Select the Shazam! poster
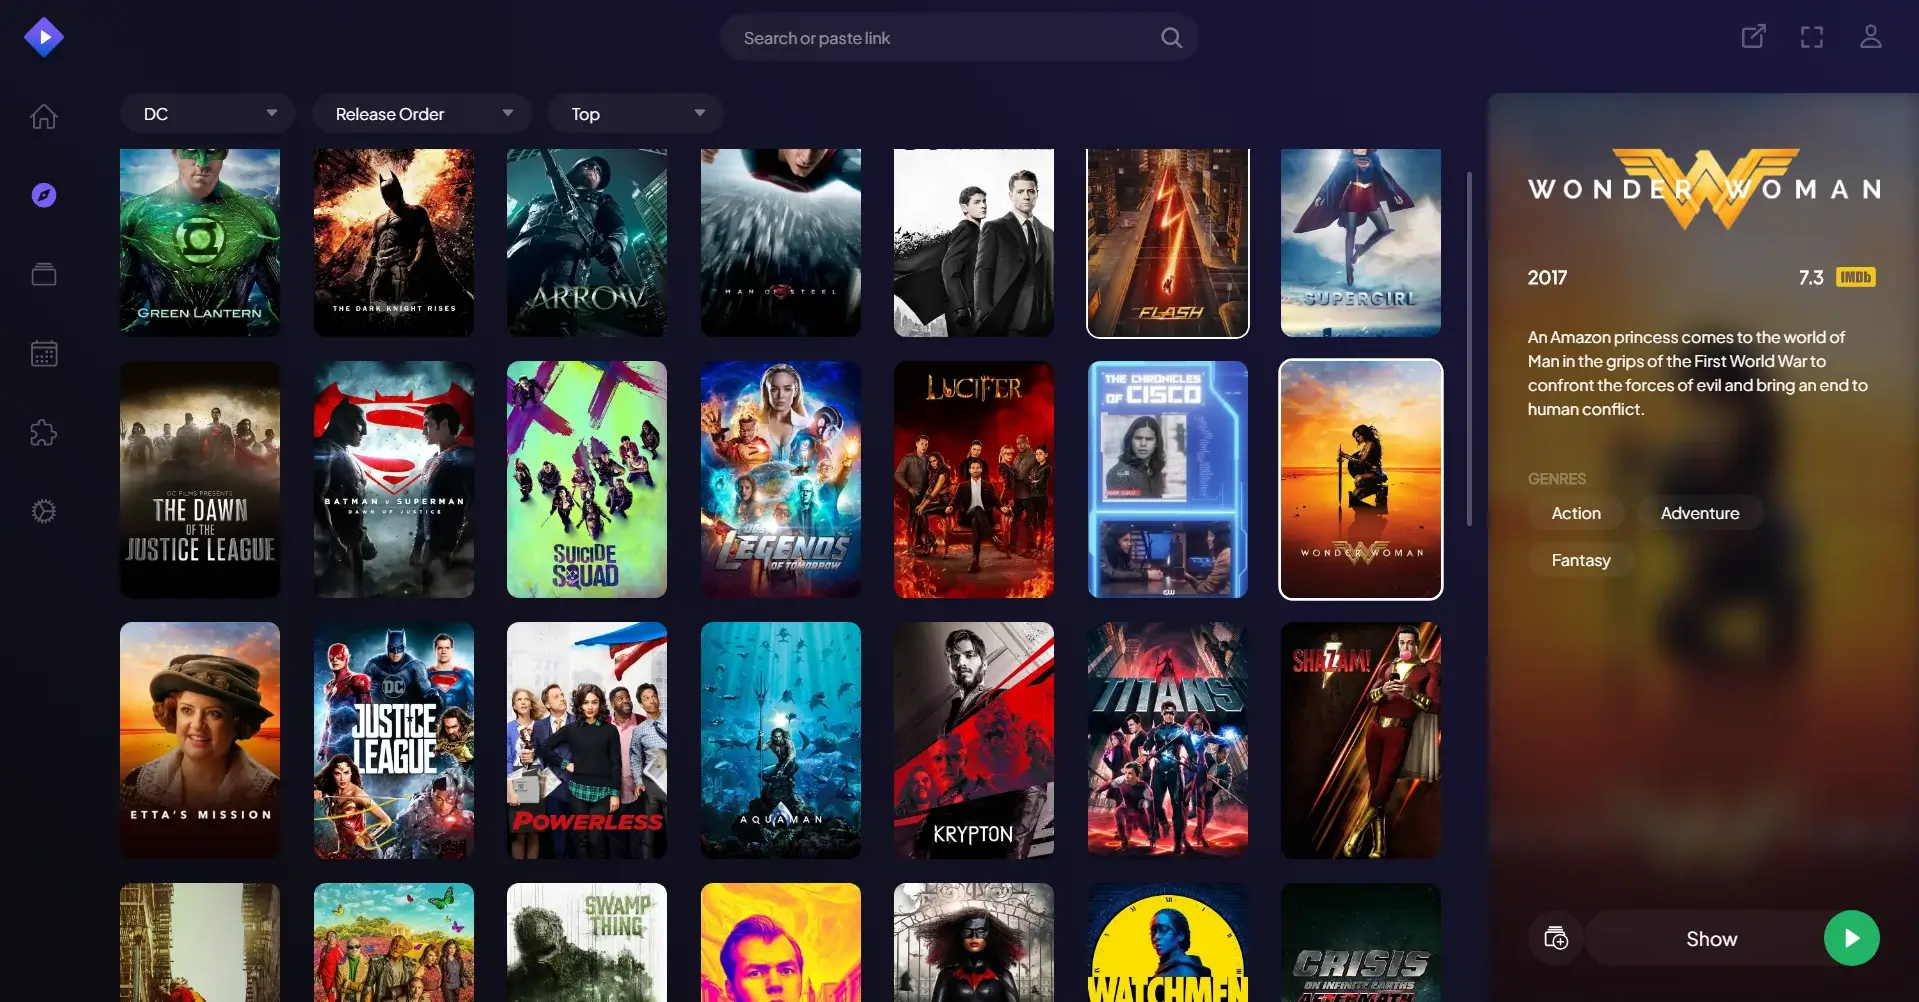Viewport: 1919px width, 1002px height. [x=1361, y=740]
